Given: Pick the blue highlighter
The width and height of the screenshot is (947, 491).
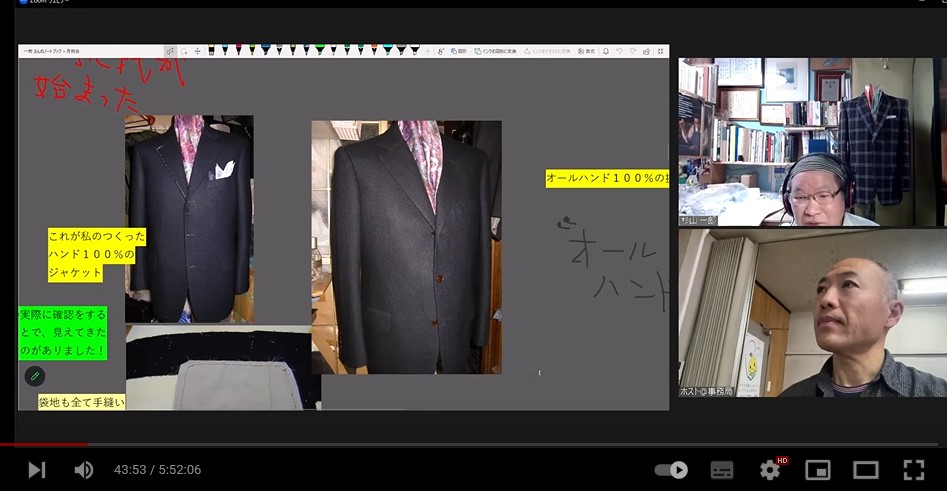Looking at the screenshot, I should (x=265, y=51).
